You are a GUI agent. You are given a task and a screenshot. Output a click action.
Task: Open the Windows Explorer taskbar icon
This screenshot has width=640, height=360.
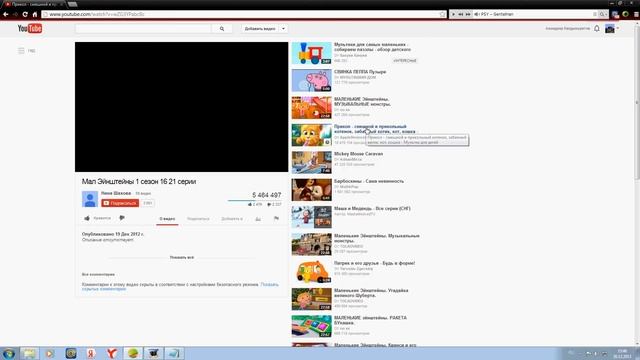point(29,353)
